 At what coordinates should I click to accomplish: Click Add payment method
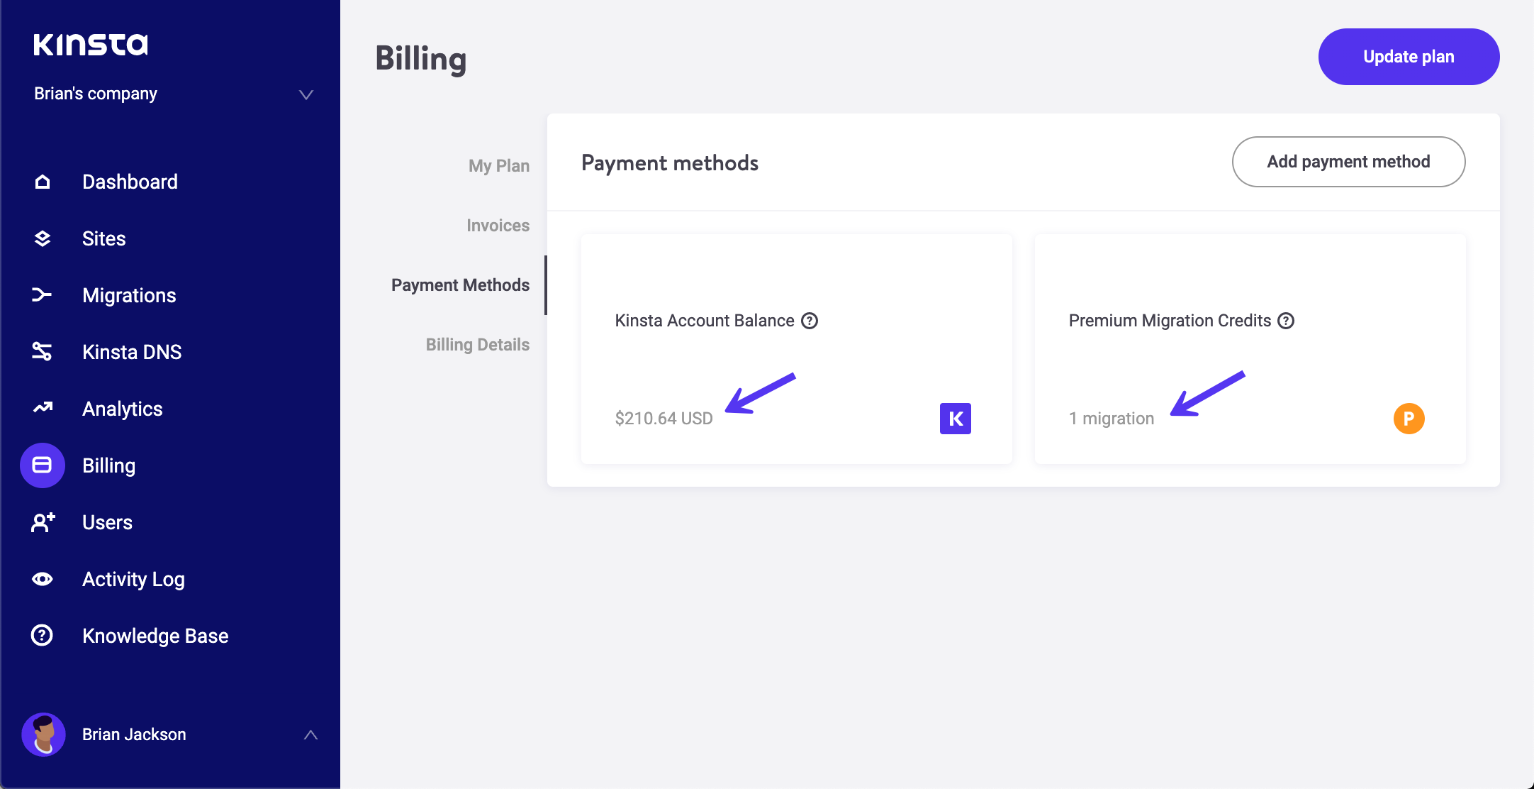point(1348,161)
